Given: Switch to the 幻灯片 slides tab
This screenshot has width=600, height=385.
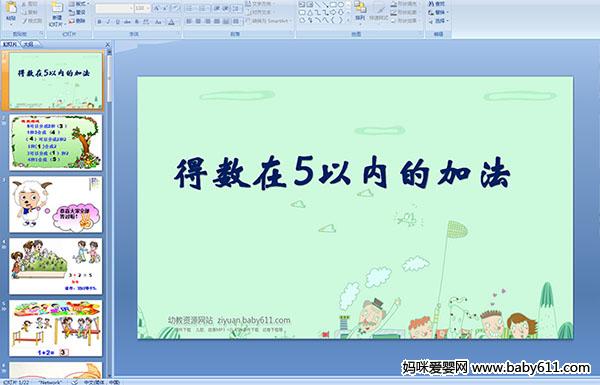Looking at the screenshot, I should pyautogui.click(x=10, y=44).
